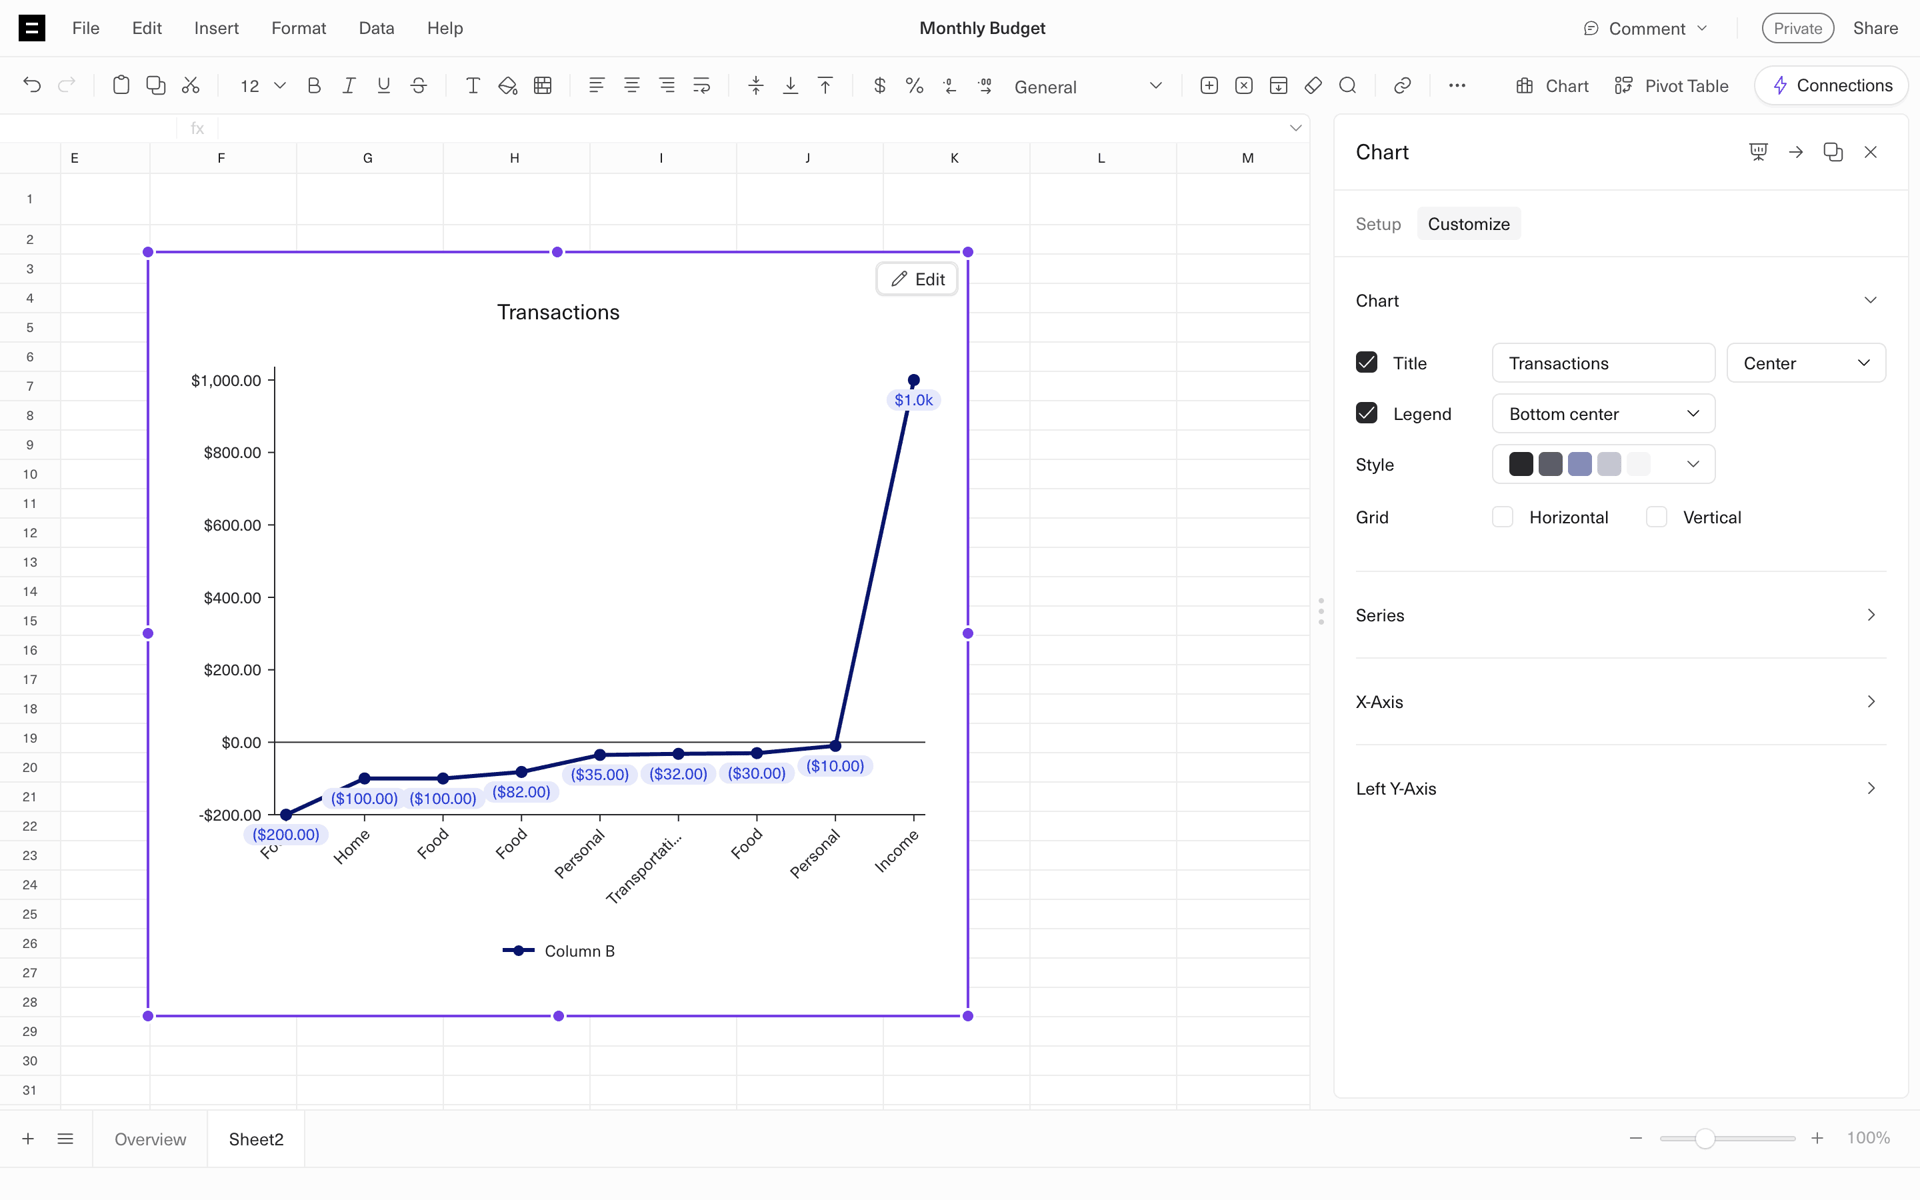The height and width of the screenshot is (1200, 1920).
Task: Open the more options ellipsis
Action: pyautogui.click(x=1457, y=86)
